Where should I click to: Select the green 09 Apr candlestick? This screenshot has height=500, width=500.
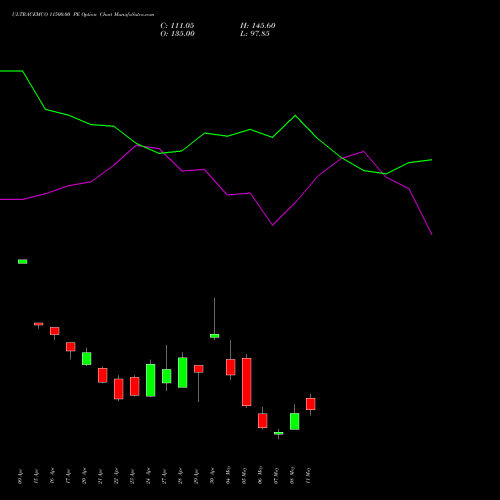[x=23, y=262]
